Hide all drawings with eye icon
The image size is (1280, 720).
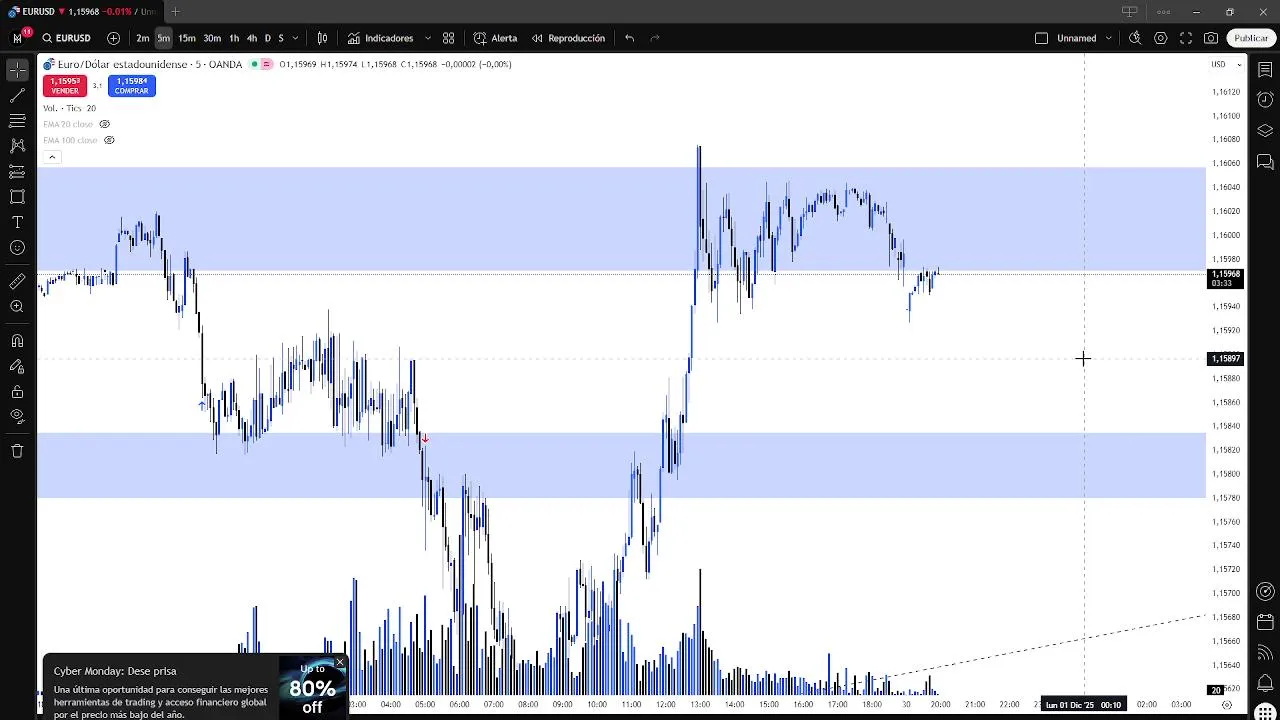tap(17, 417)
